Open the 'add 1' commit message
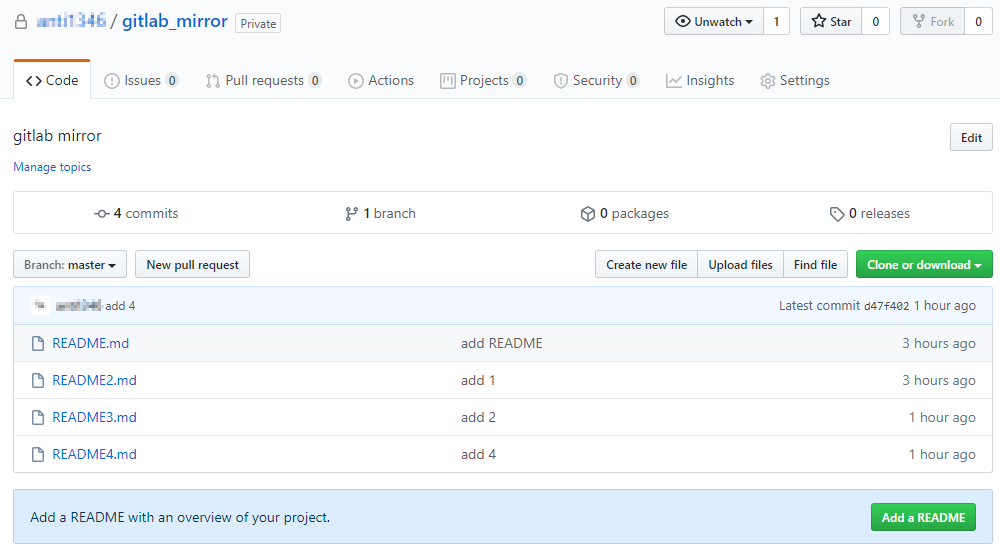The image size is (1000, 551). click(478, 380)
